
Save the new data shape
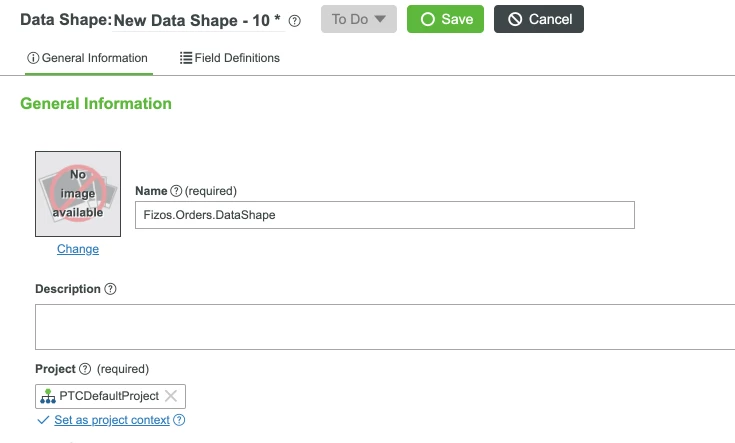coord(445,19)
